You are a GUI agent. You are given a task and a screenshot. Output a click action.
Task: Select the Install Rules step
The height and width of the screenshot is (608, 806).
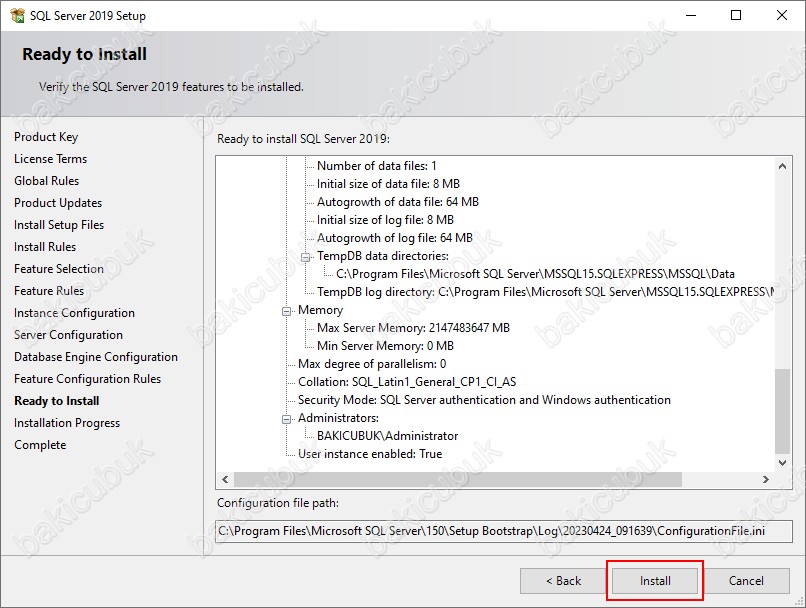(x=45, y=247)
